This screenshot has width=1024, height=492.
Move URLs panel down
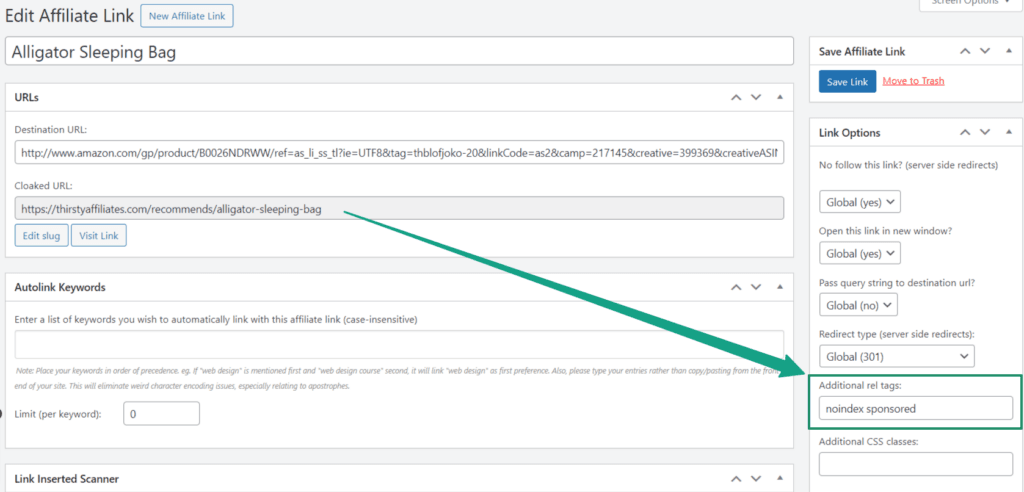(x=756, y=97)
